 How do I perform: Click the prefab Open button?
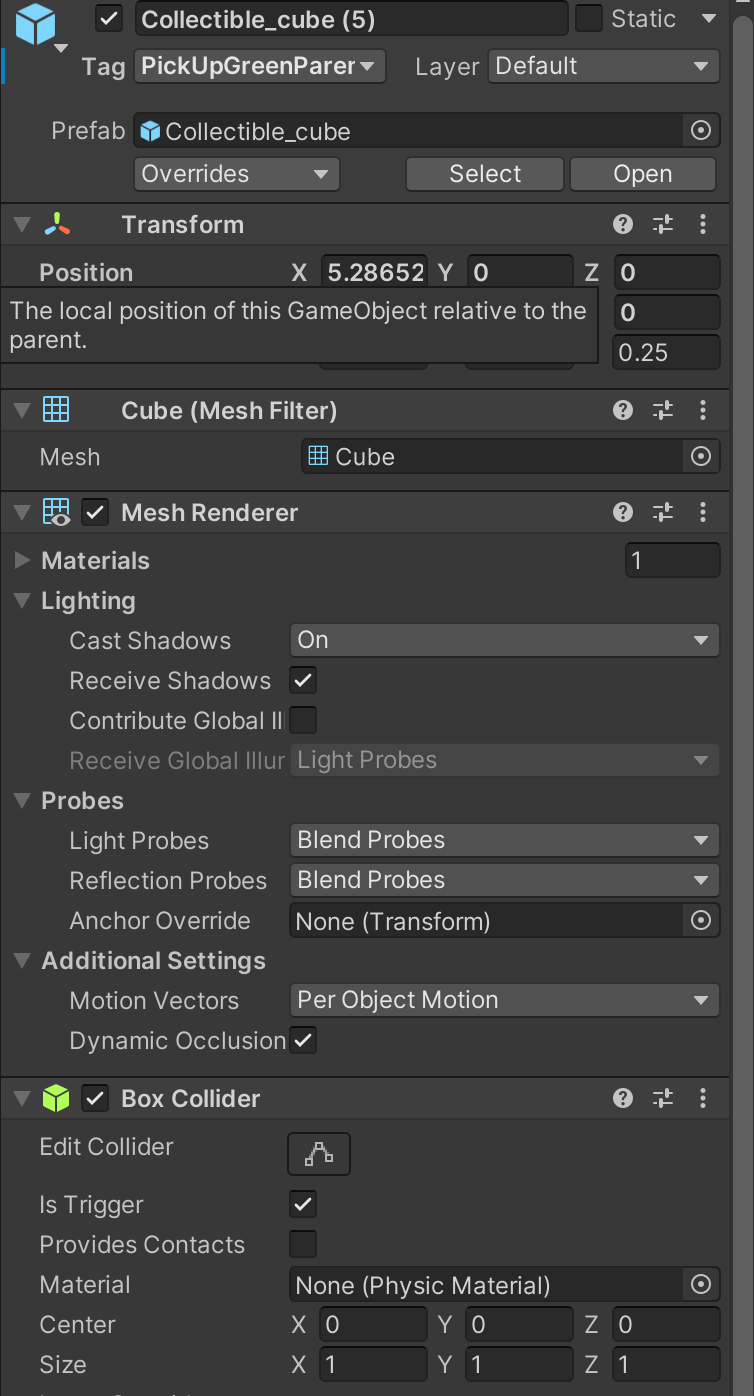(x=642, y=174)
